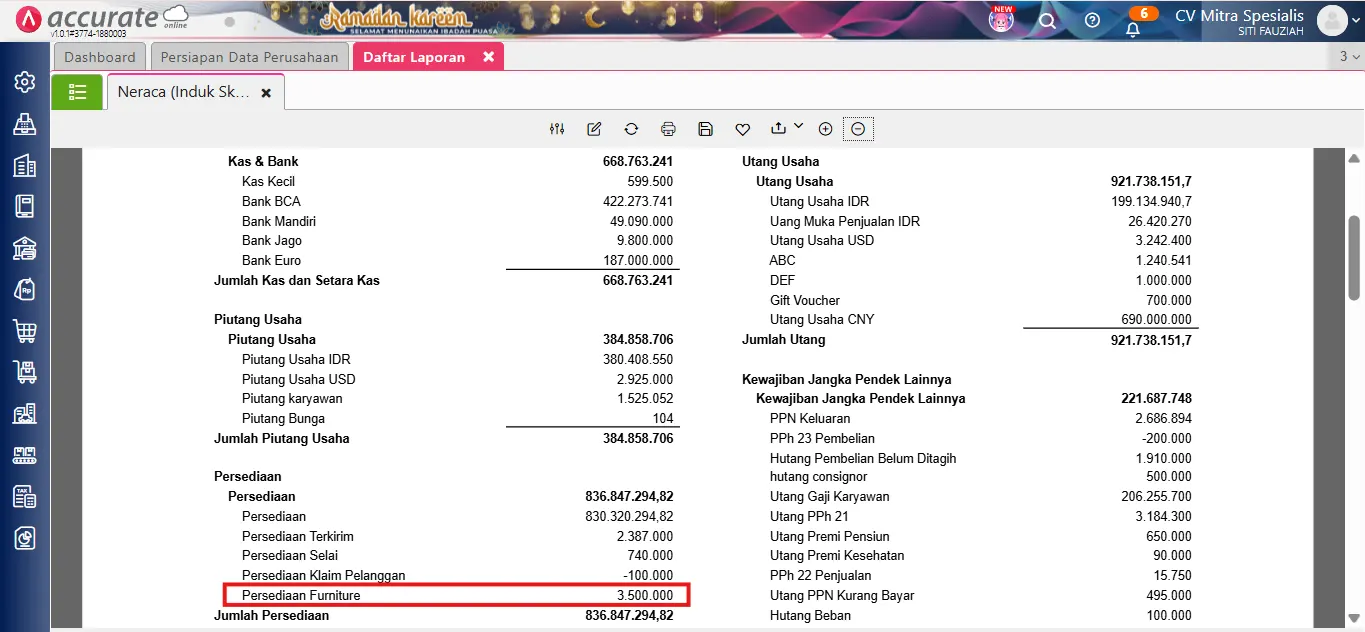1365x632 pixels.
Task: Mark report as favorite with heart icon
Action: point(742,129)
